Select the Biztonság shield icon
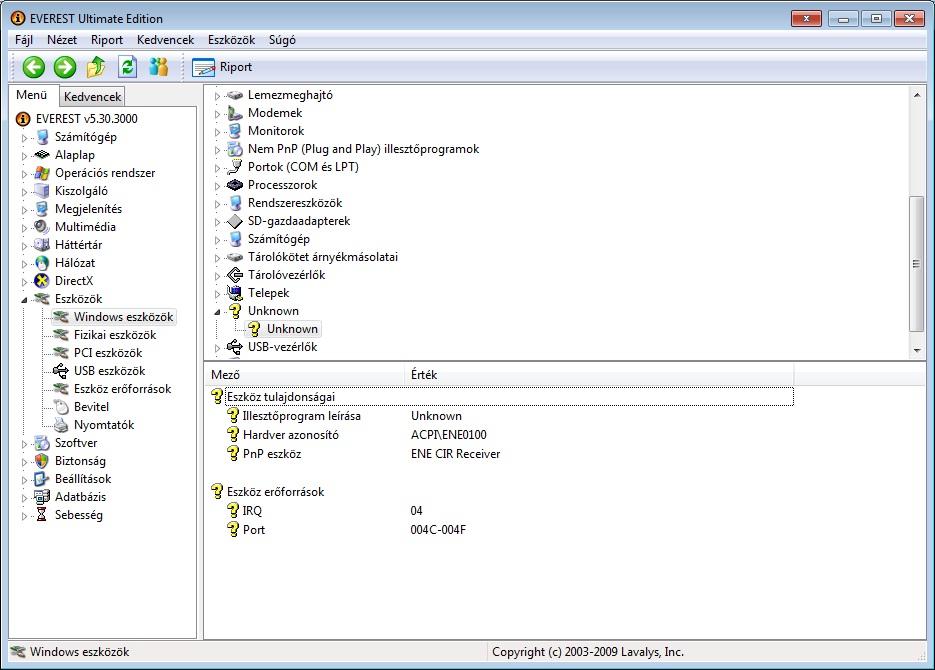 click(x=42, y=461)
